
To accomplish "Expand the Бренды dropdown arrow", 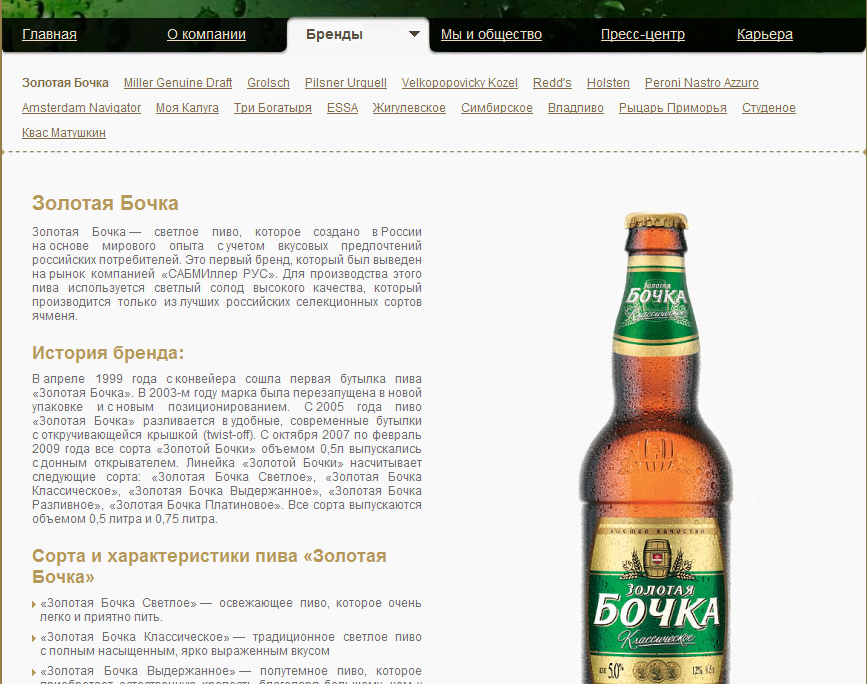I will tap(414, 34).
